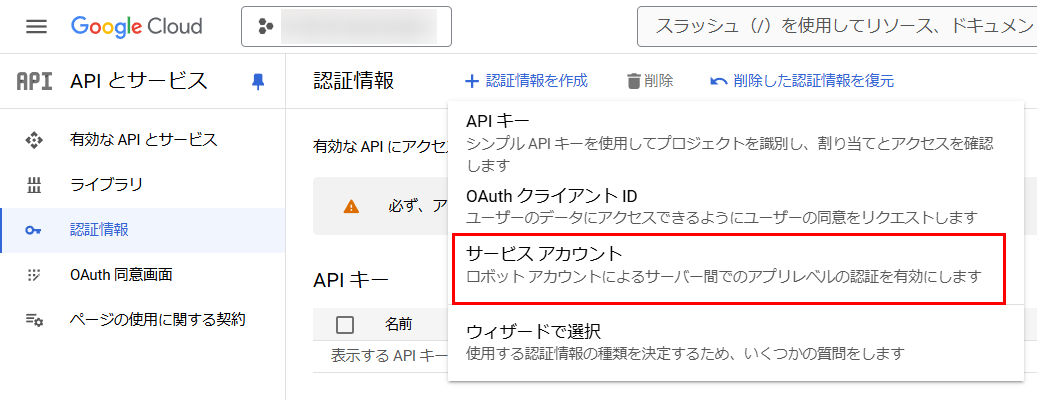Click the API icon beside API とサービス
The width and height of the screenshot is (1037, 400).
pos(34,81)
